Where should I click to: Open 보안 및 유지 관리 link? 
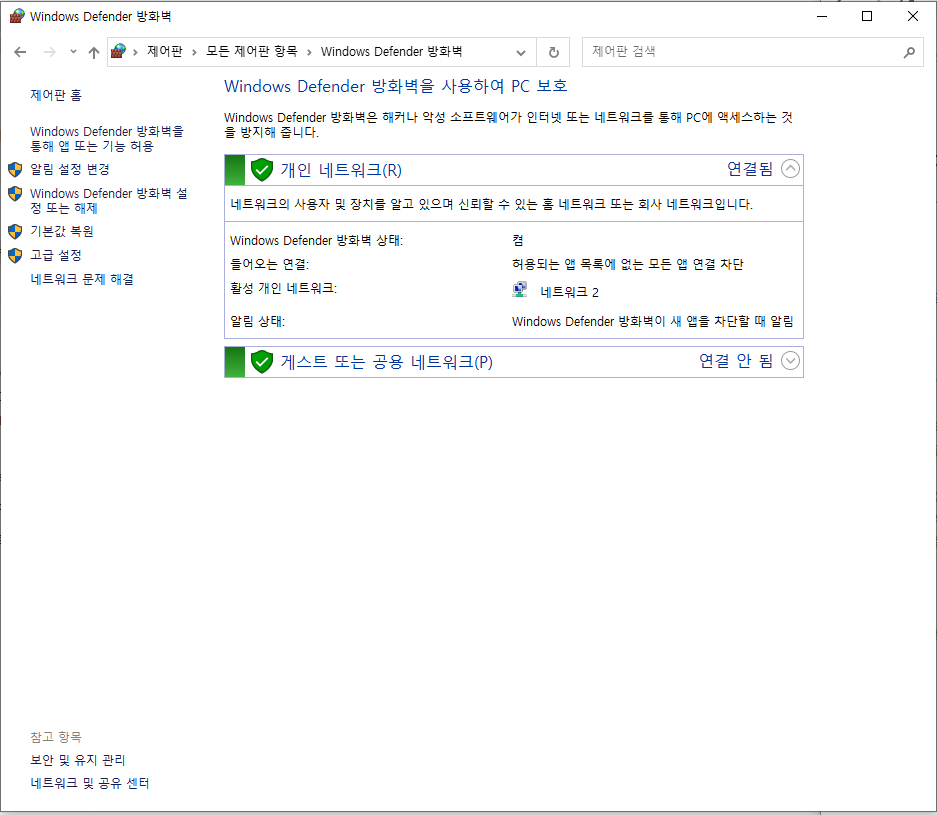point(78,760)
